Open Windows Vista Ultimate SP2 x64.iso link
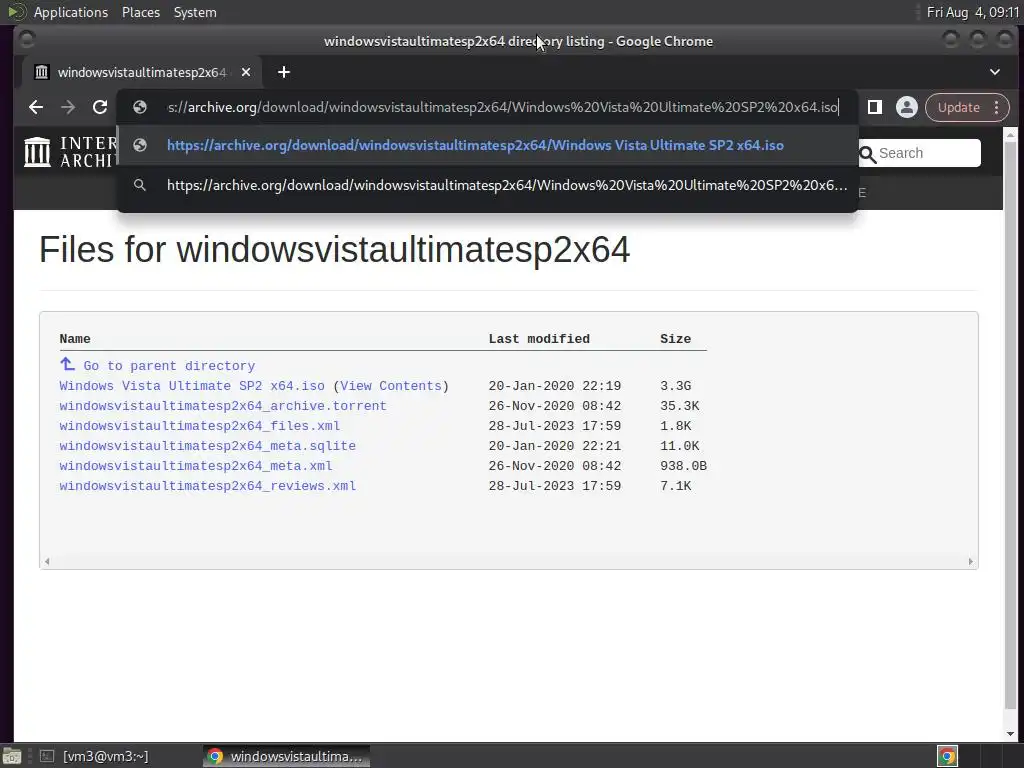The width and height of the screenshot is (1024, 768). click(192, 386)
